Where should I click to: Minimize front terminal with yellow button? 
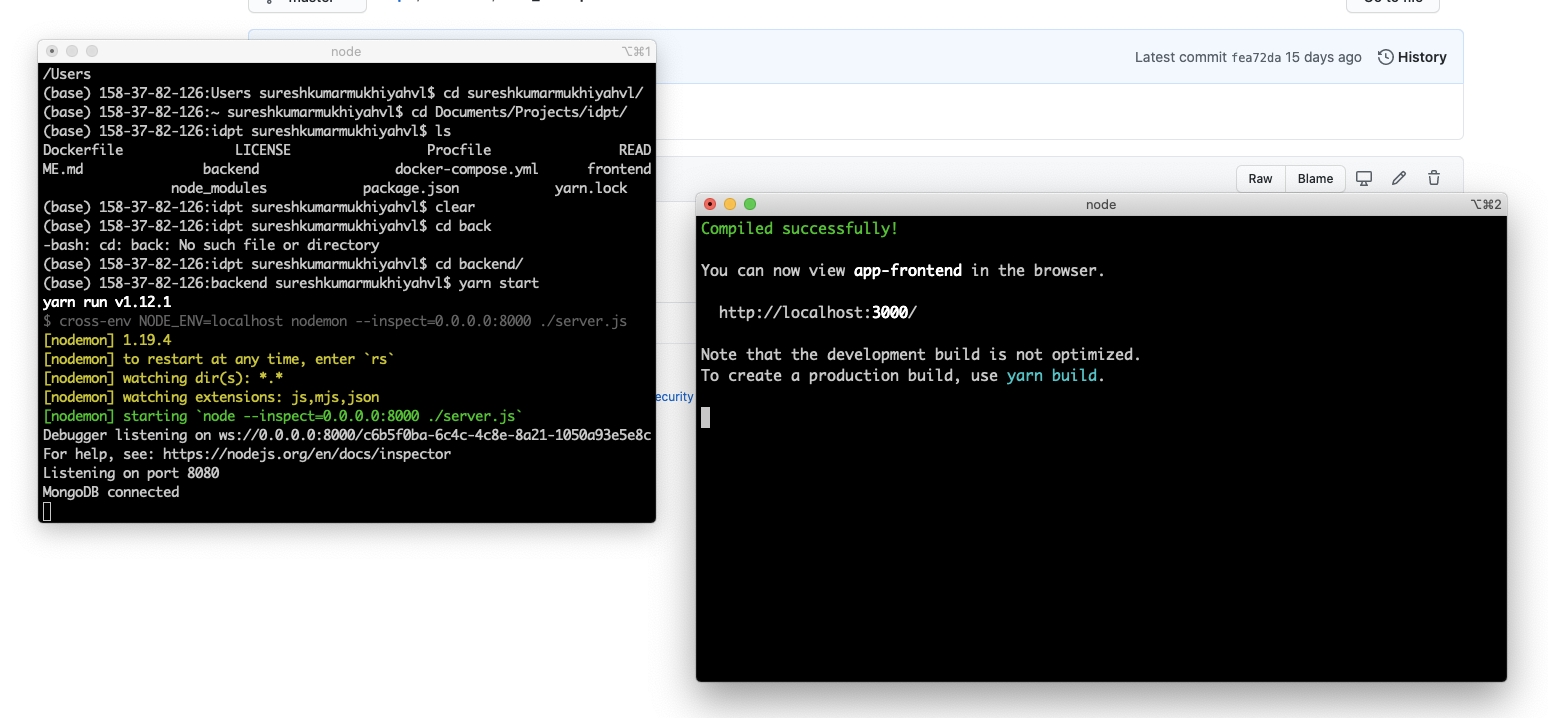[730, 204]
